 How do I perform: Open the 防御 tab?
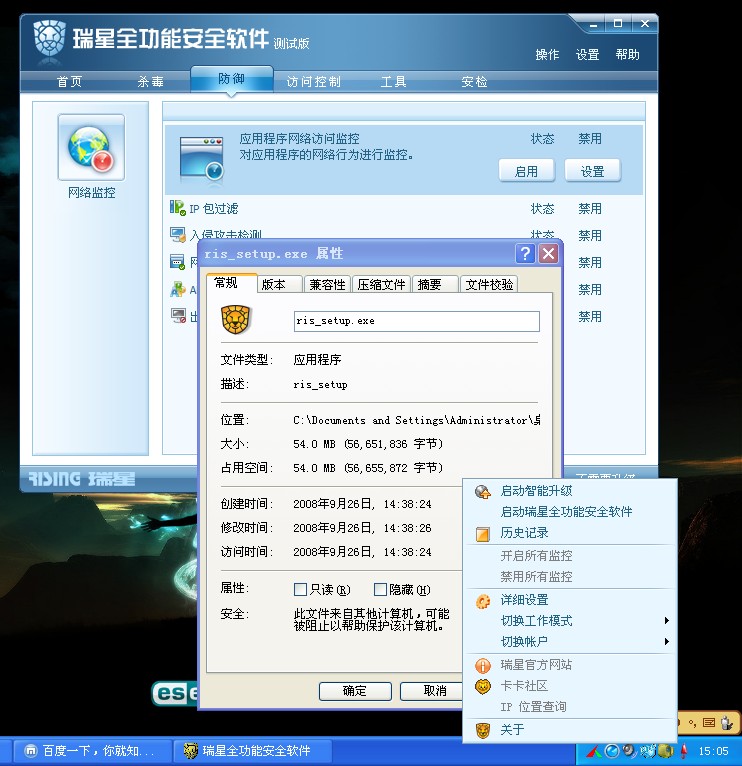[232, 79]
